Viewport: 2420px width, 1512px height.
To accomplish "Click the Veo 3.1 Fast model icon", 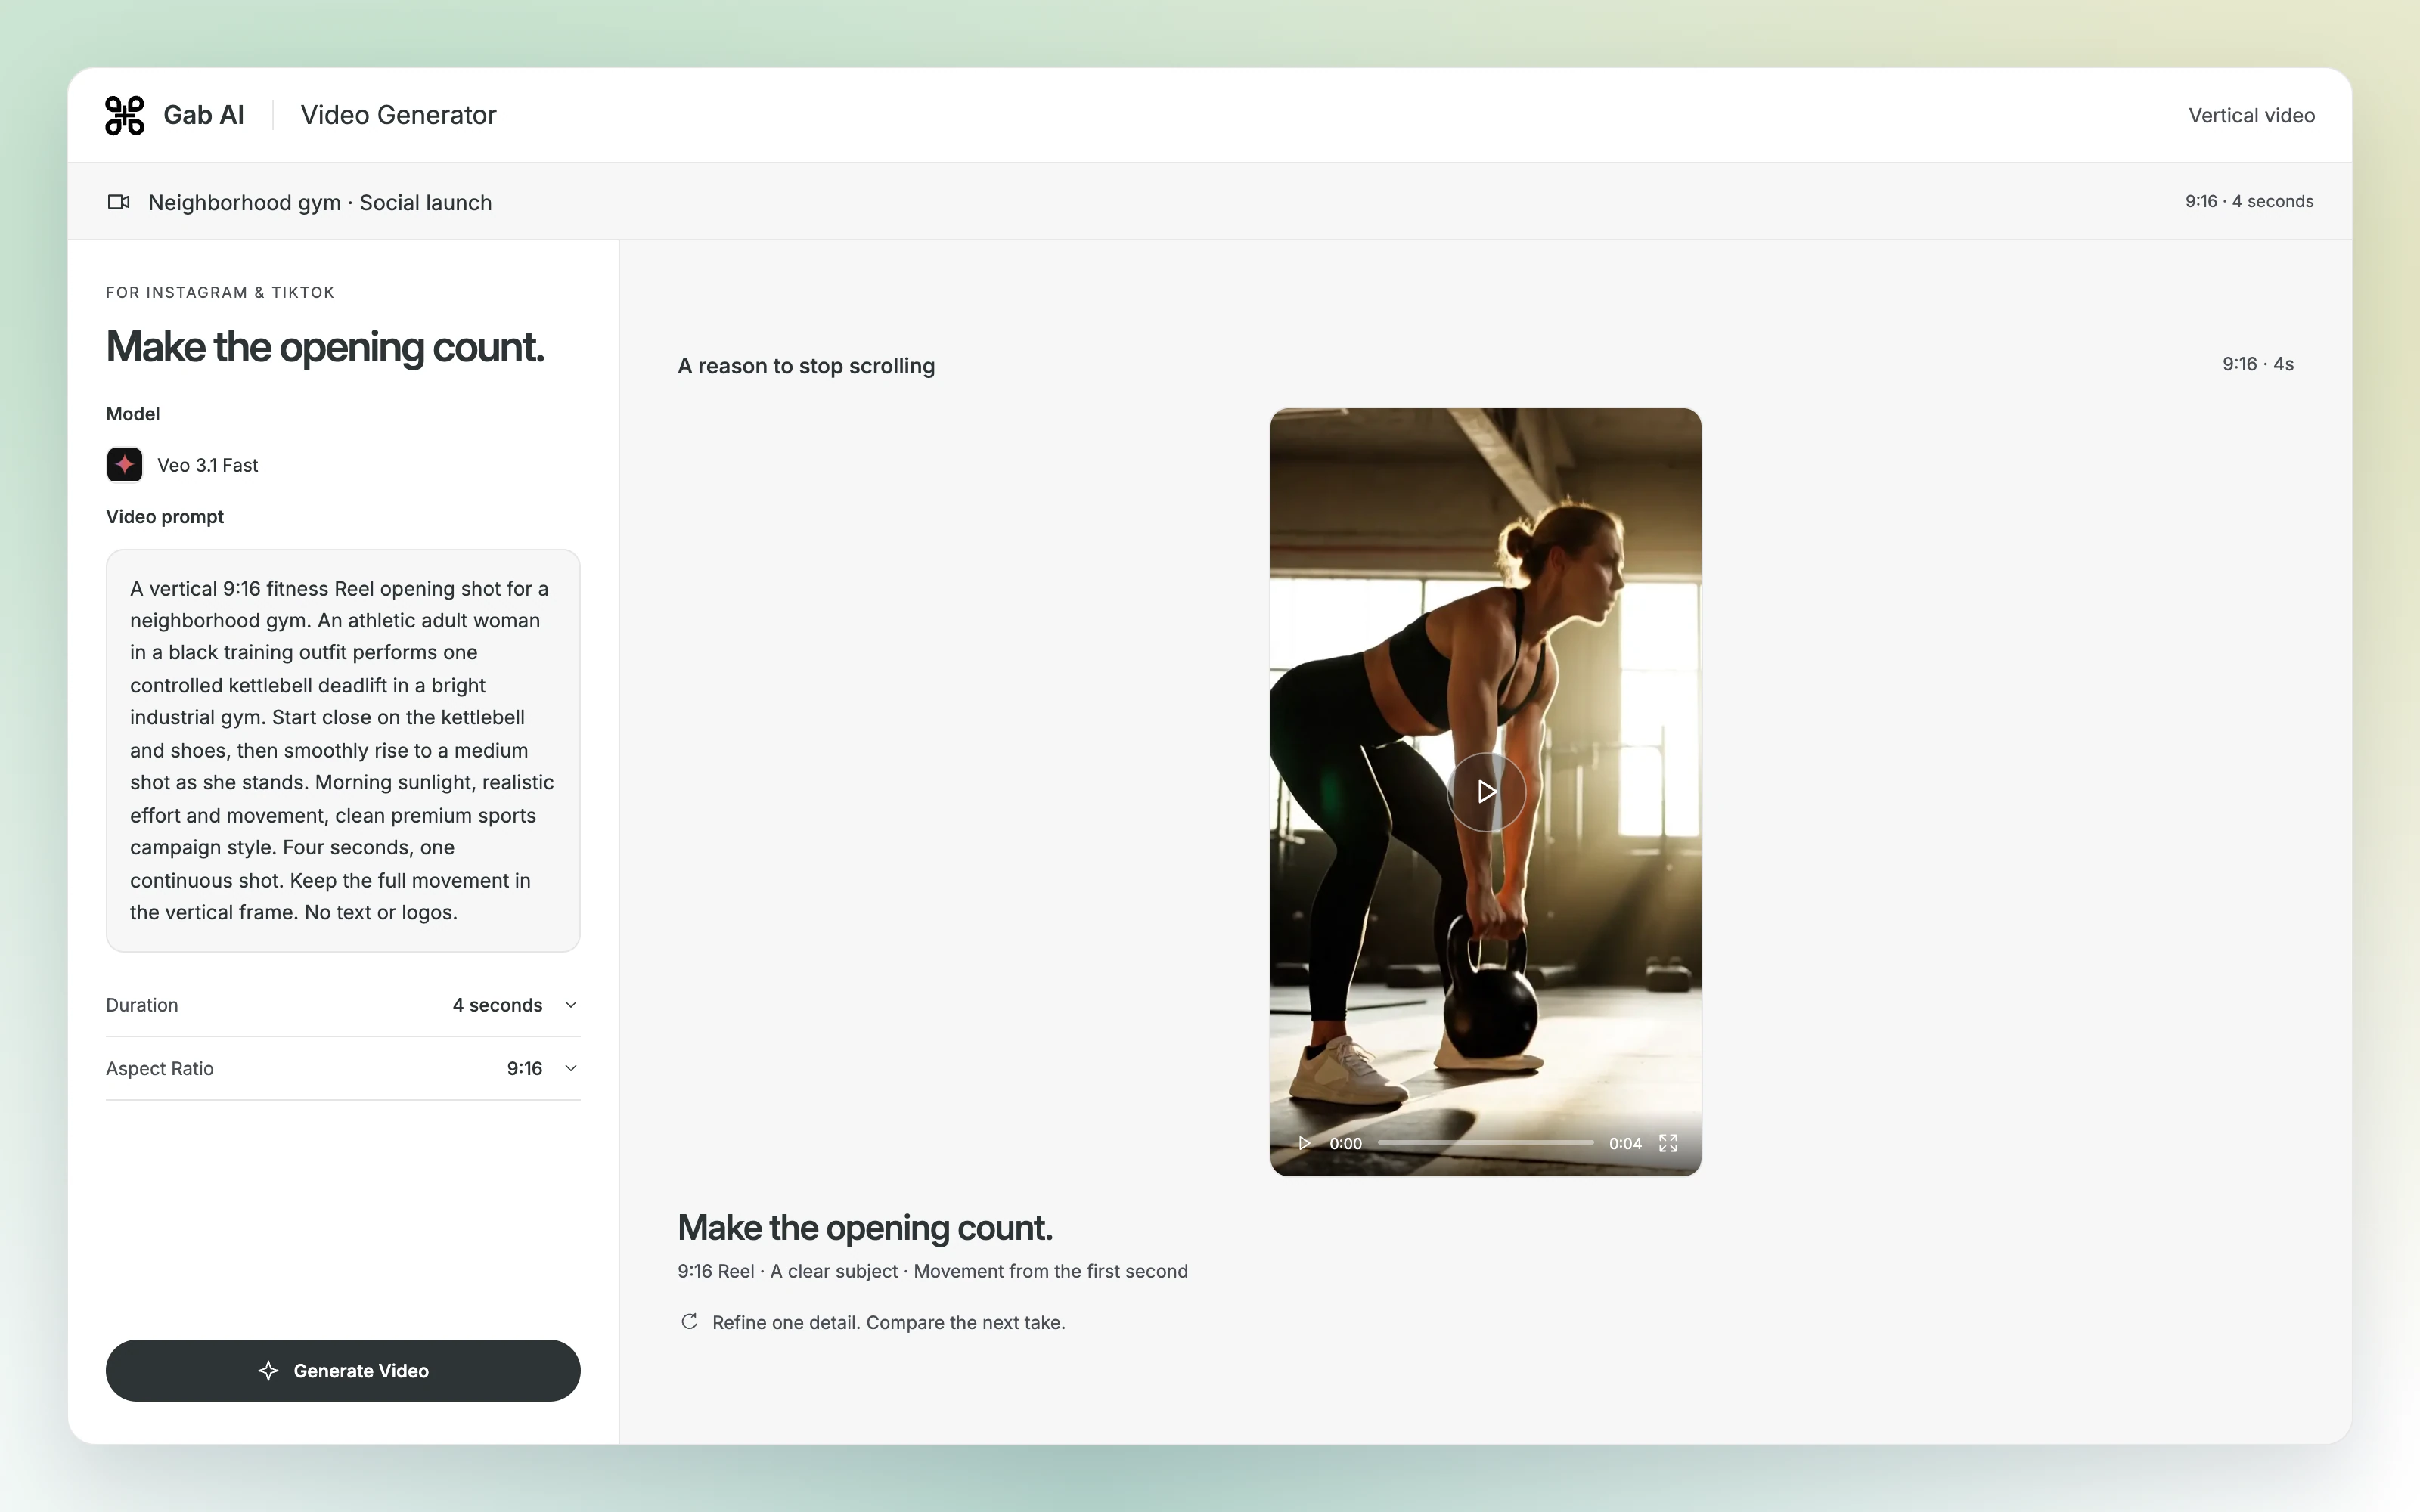I will (x=125, y=465).
